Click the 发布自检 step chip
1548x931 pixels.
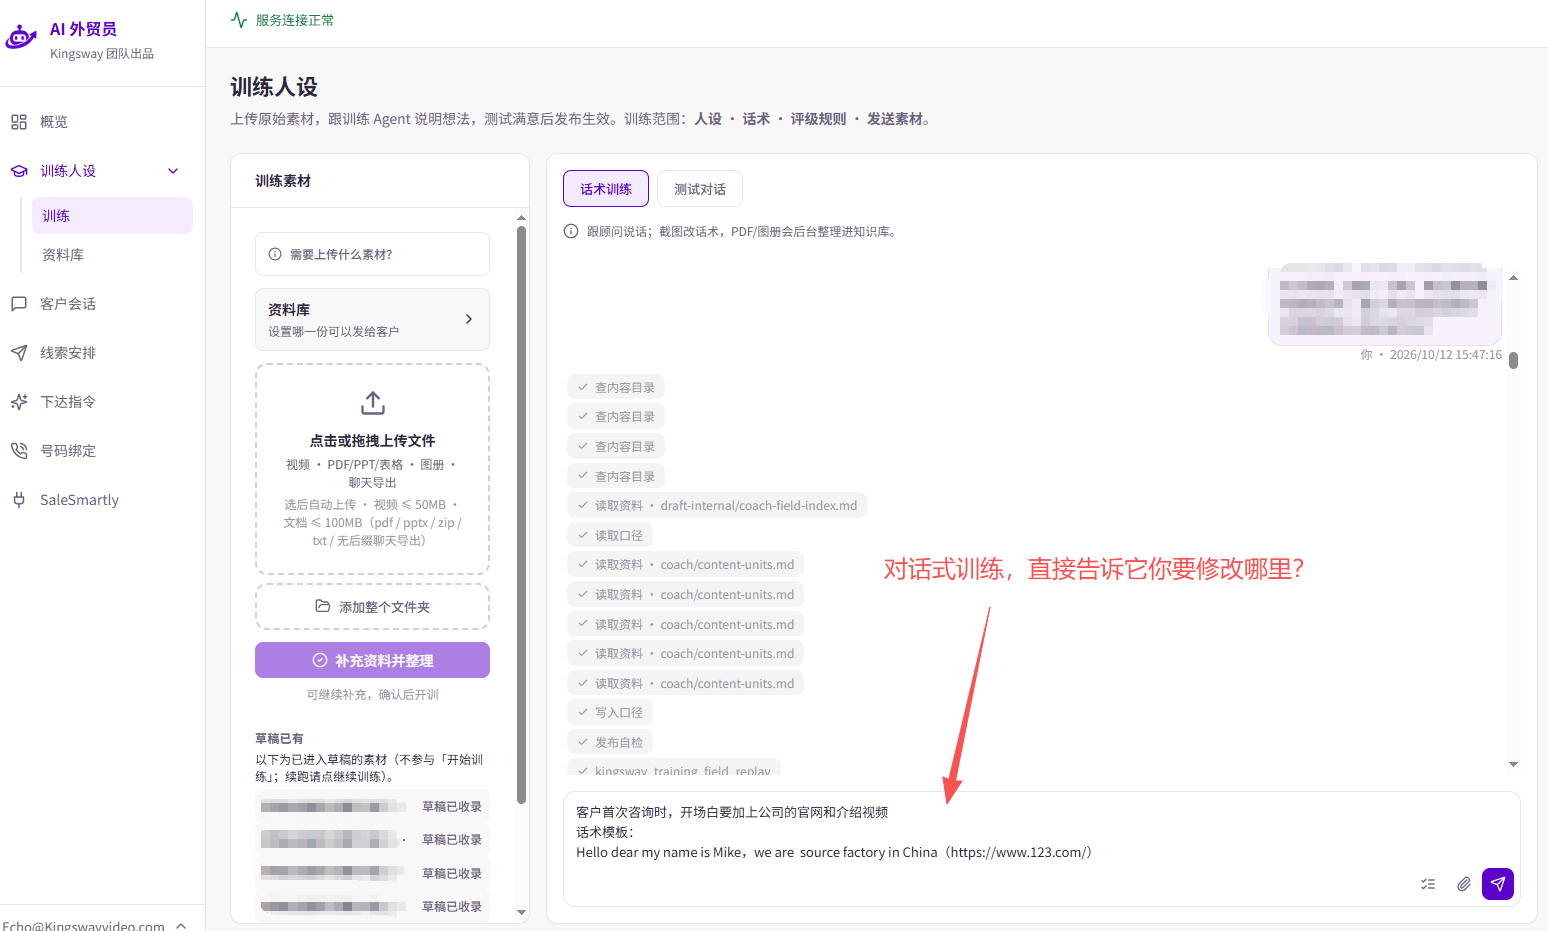[610, 743]
